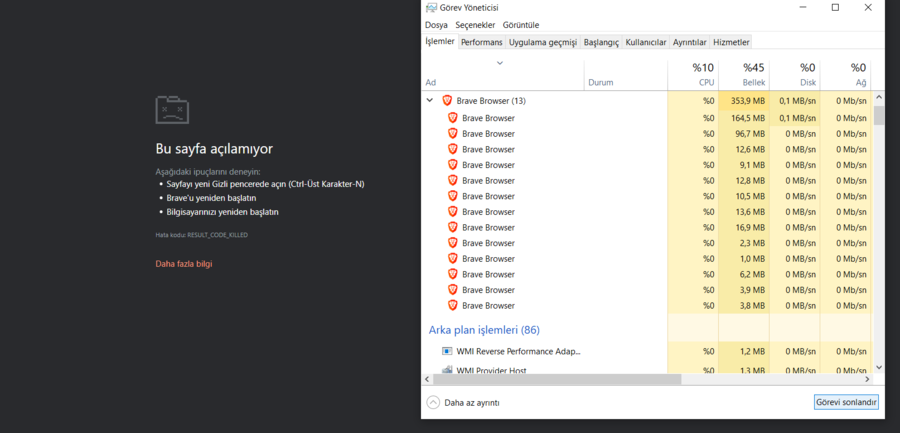Image resolution: width=900 pixels, height=433 pixels.
Task: Click the RESULT_CODE_KILLED error code text
Action: click(218, 235)
